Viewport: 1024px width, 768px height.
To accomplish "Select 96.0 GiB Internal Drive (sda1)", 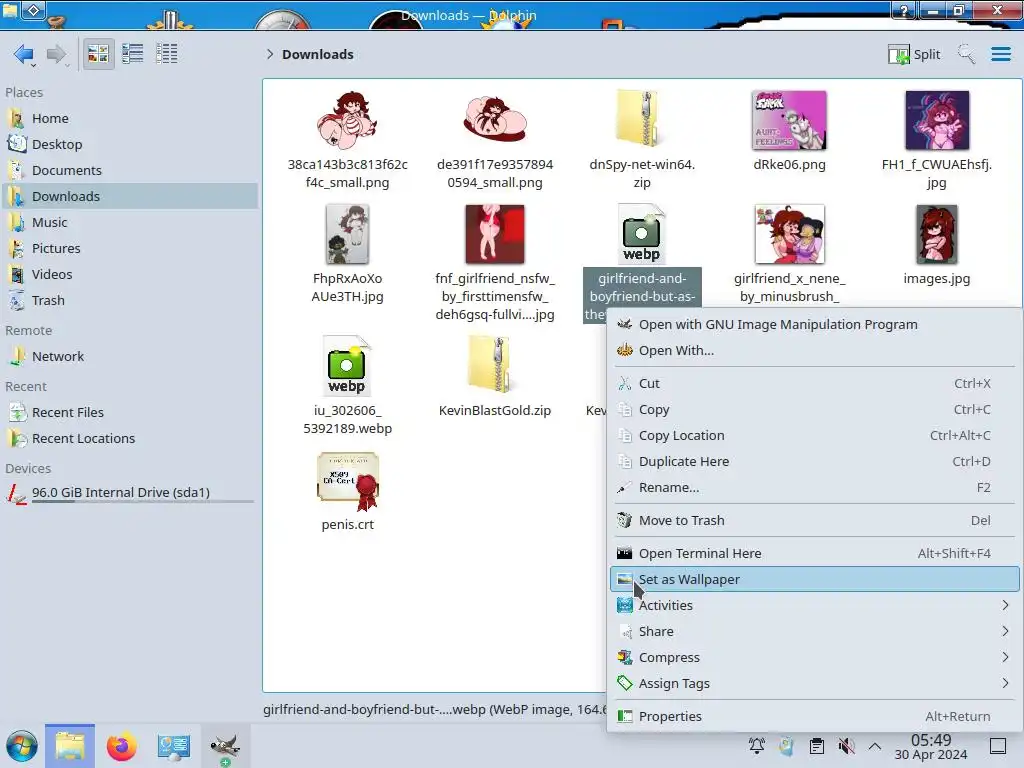I will (130, 493).
